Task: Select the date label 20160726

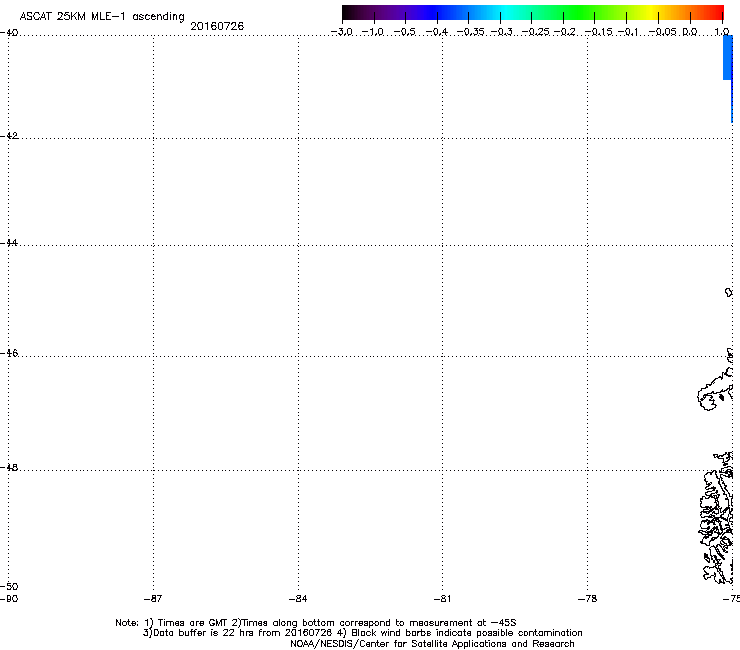Action: click(x=217, y=26)
